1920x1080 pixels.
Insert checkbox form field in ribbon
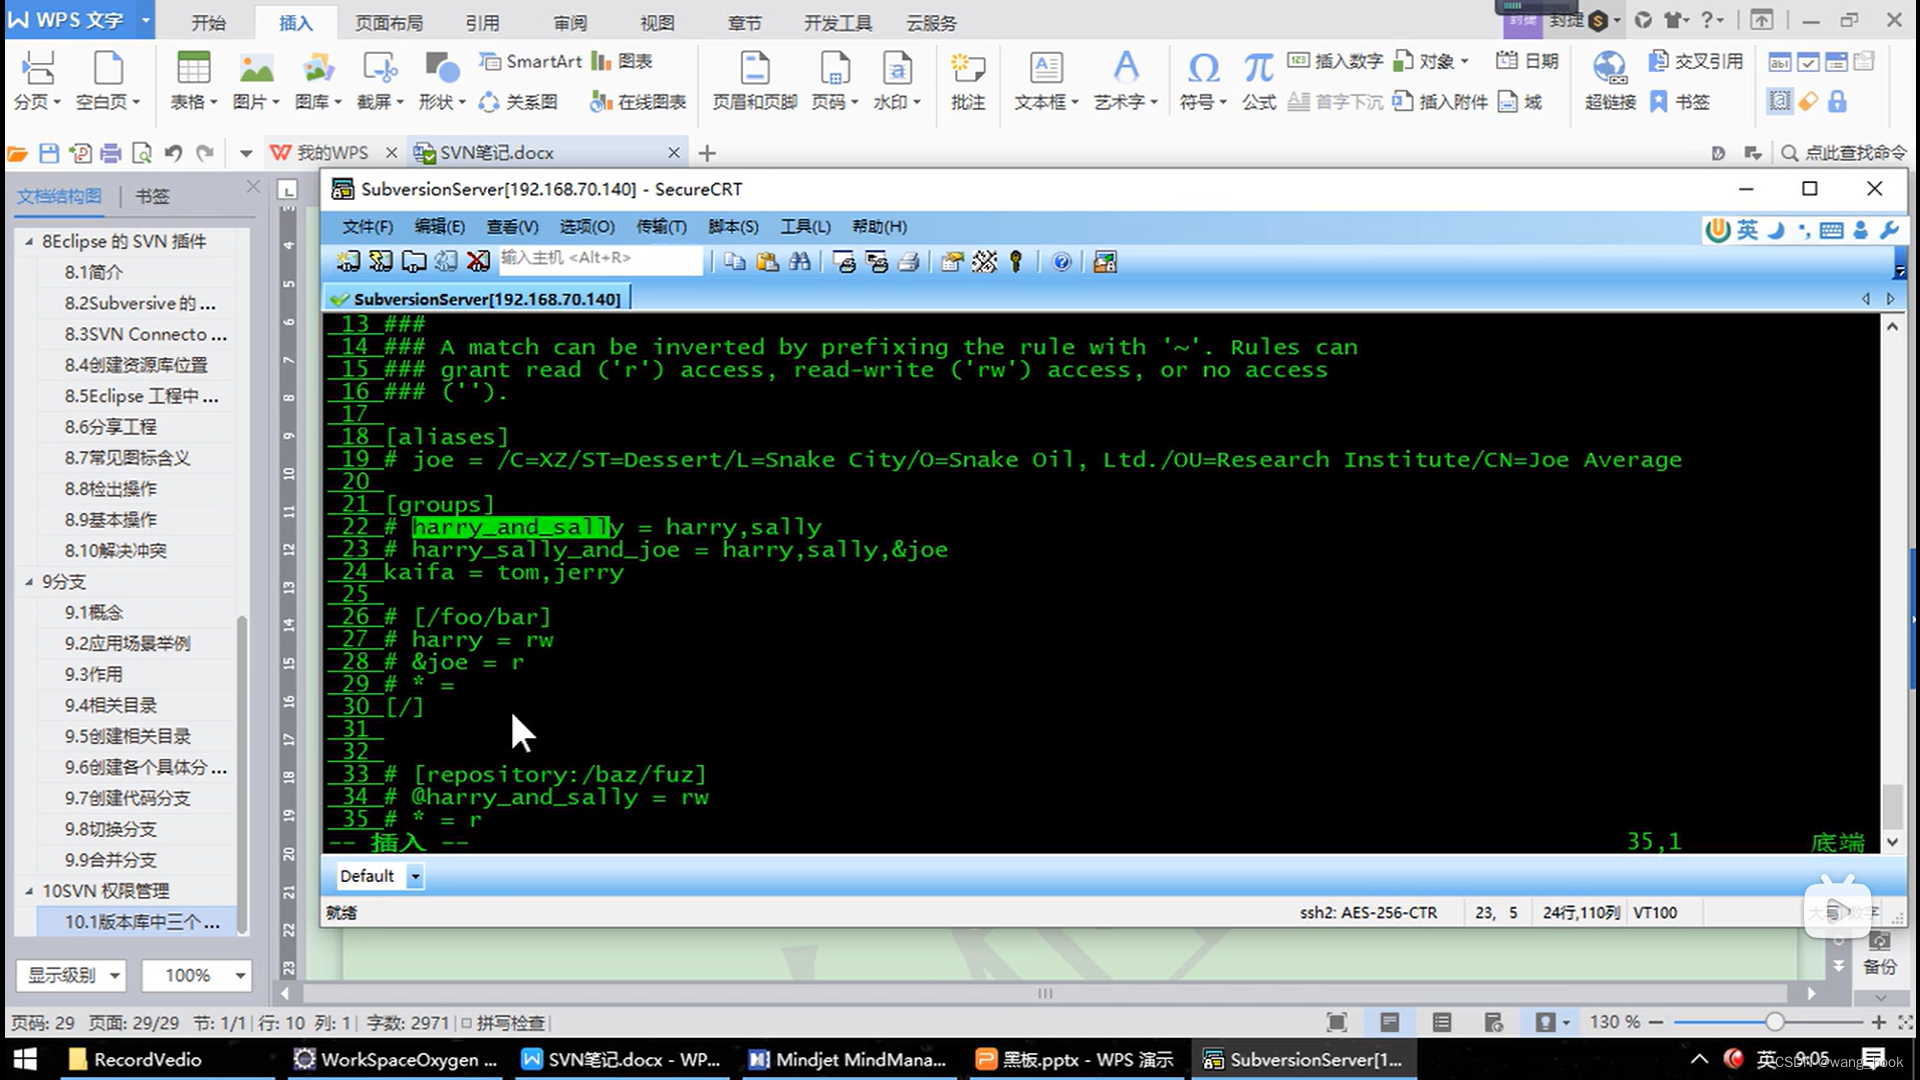pyautogui.click(x=1808, y=62)
